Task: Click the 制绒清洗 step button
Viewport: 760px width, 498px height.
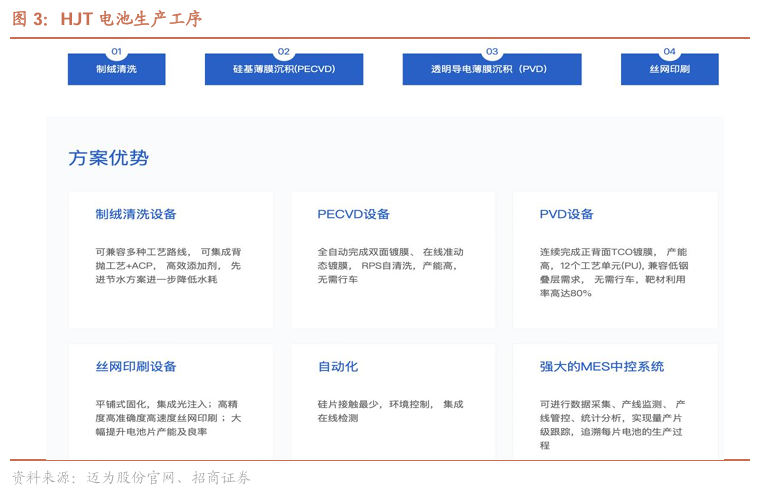Action: tap(116, 69)
